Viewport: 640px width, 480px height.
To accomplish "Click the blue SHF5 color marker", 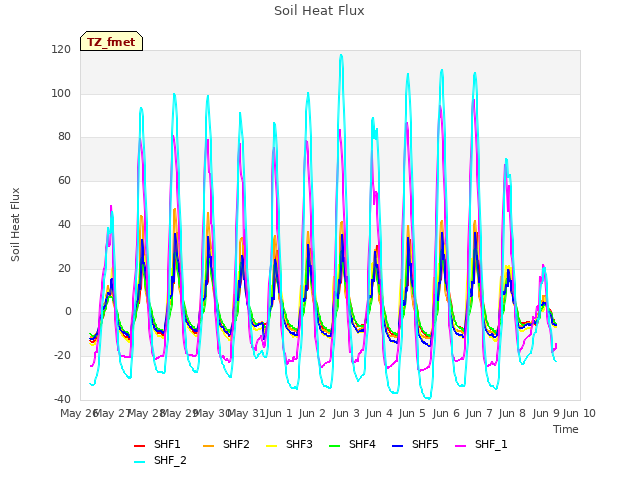I will [398, 446].
